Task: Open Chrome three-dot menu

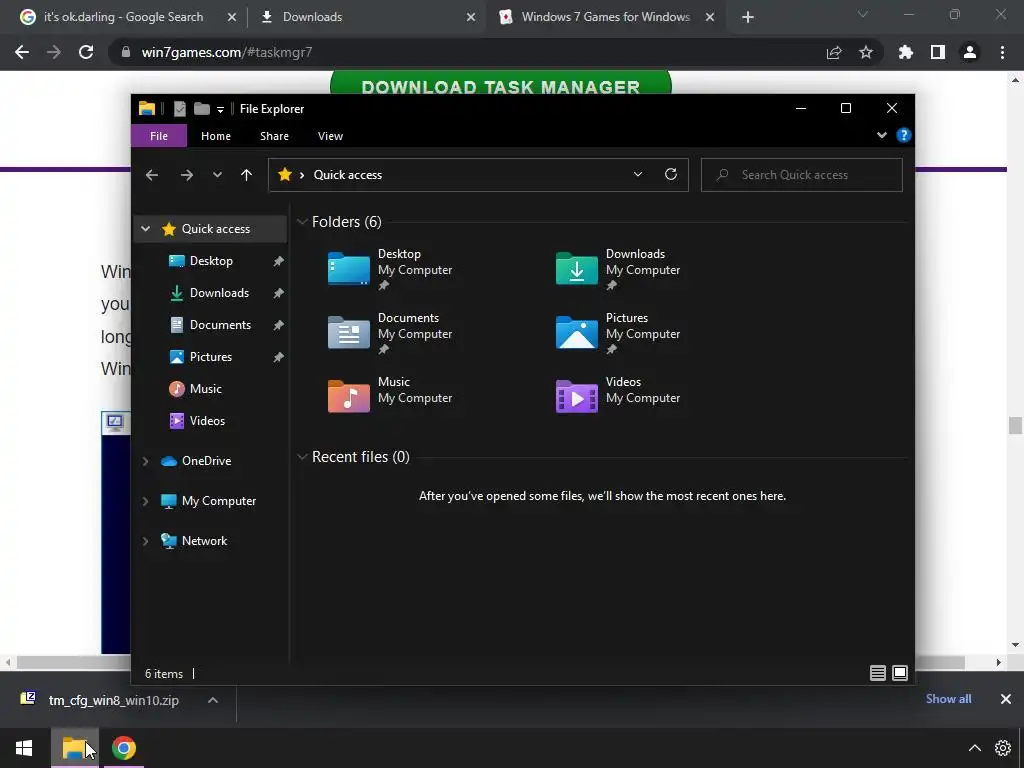Action: point(1002,52)
